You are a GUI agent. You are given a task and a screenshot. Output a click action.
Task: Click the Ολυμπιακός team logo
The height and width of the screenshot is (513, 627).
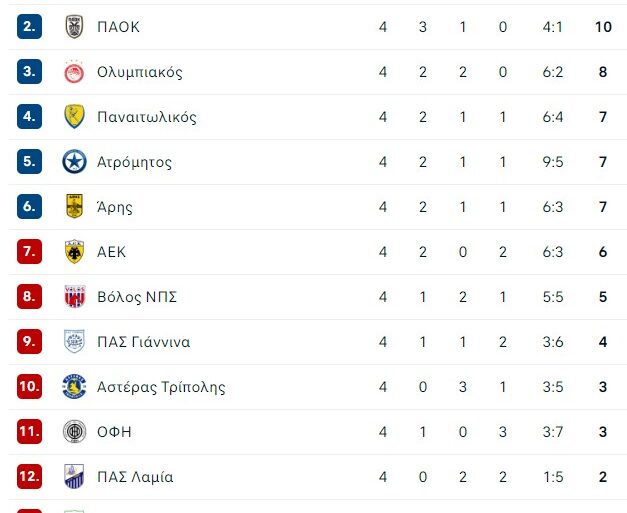(x=74, y=72)
